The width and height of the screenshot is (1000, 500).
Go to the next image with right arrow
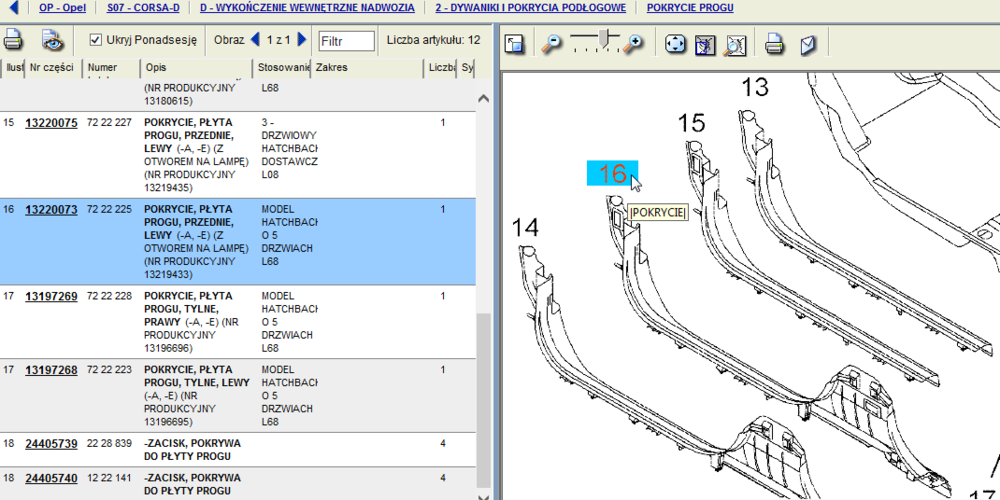pos(302,40)
